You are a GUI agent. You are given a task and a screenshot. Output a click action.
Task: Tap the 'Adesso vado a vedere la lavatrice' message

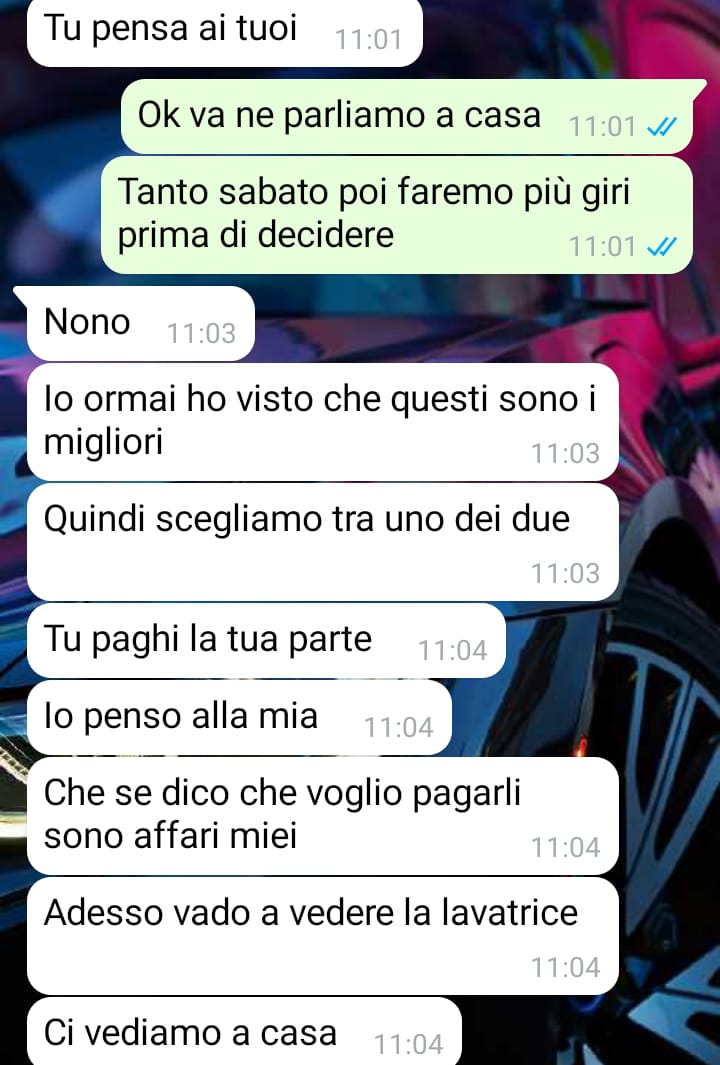[x=323, y=936]
